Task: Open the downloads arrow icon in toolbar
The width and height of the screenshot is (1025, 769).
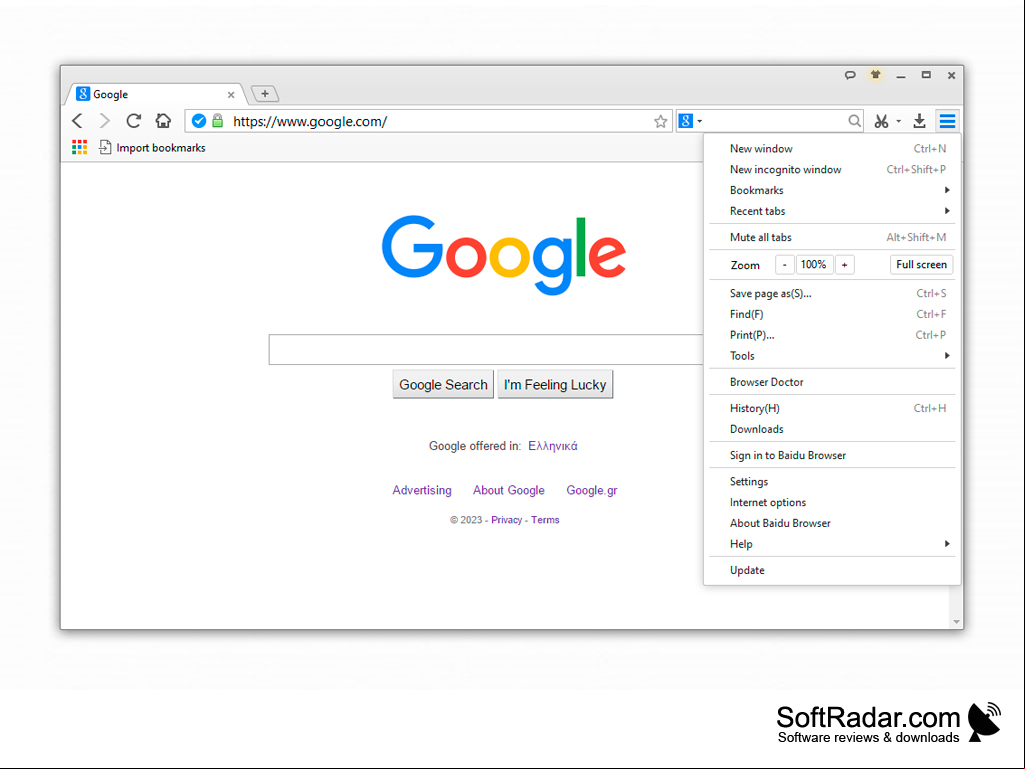Action: point(919,121)
